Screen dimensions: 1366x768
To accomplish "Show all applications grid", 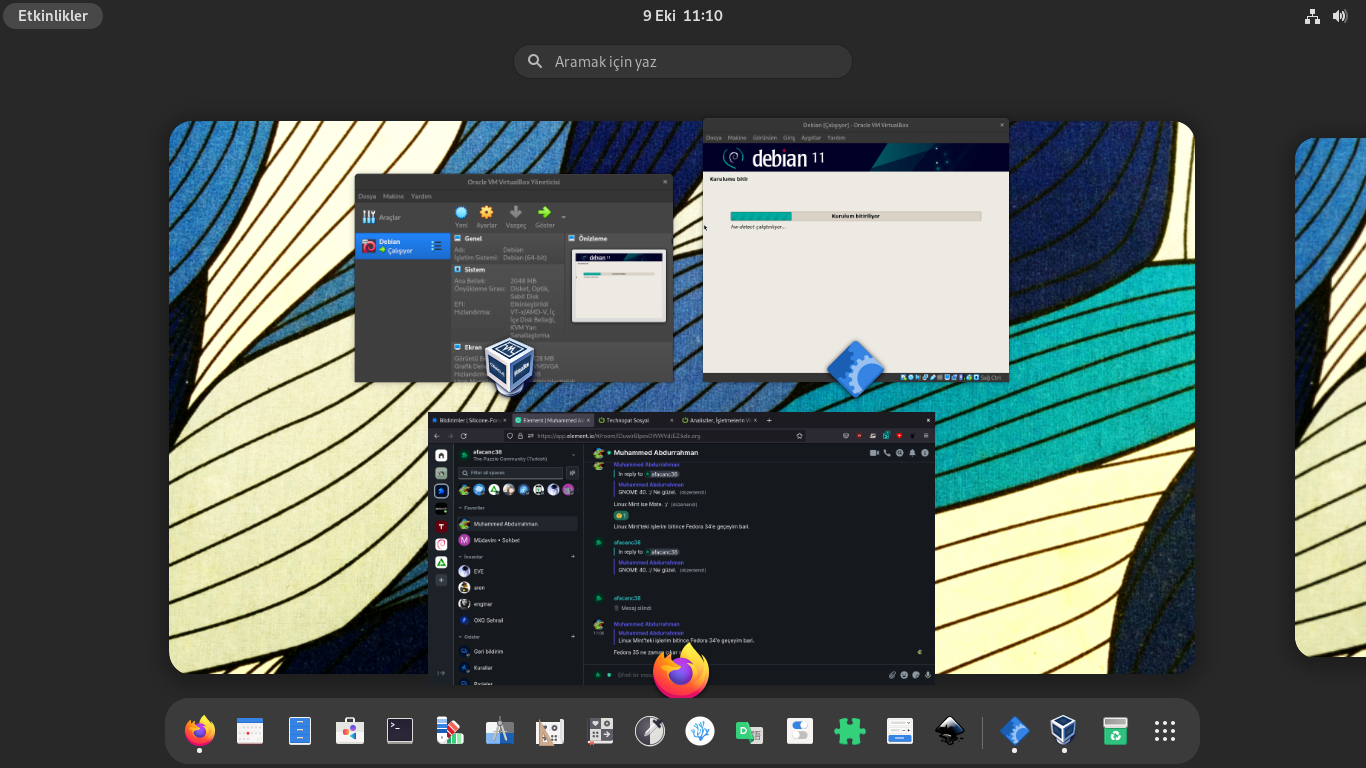I will tap(1165, 731).
